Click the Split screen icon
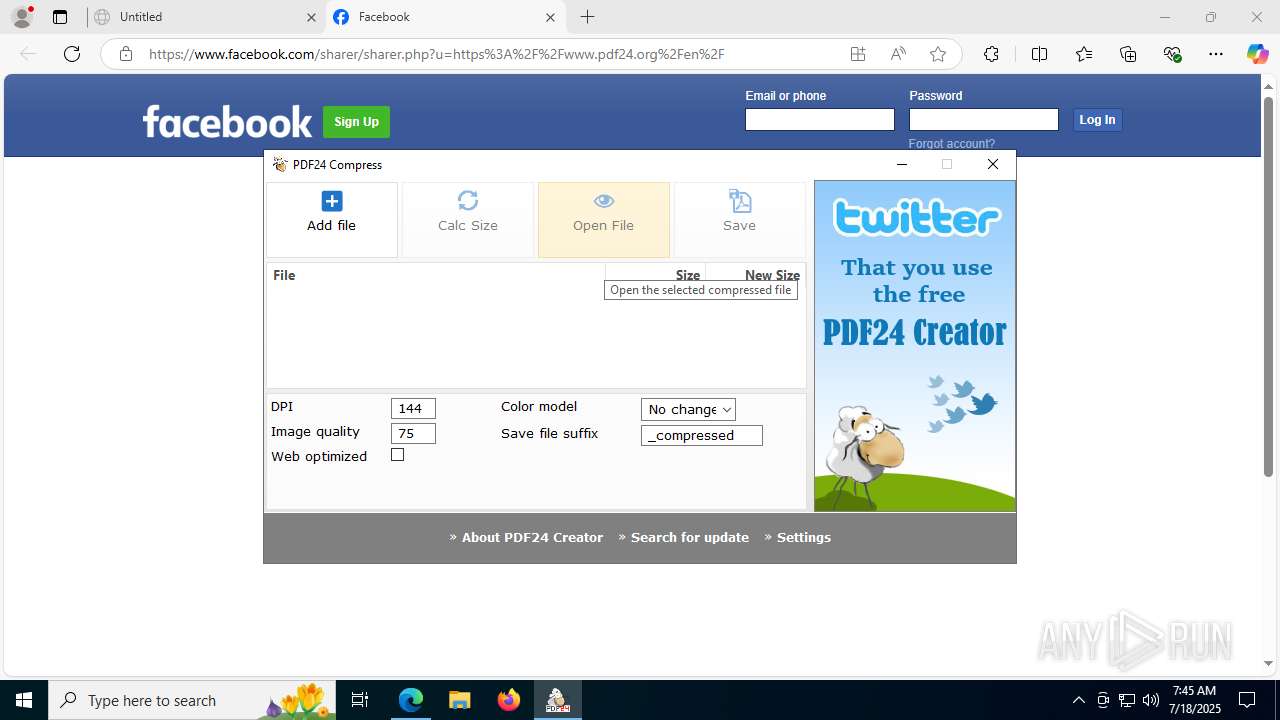 point(1040,54)
